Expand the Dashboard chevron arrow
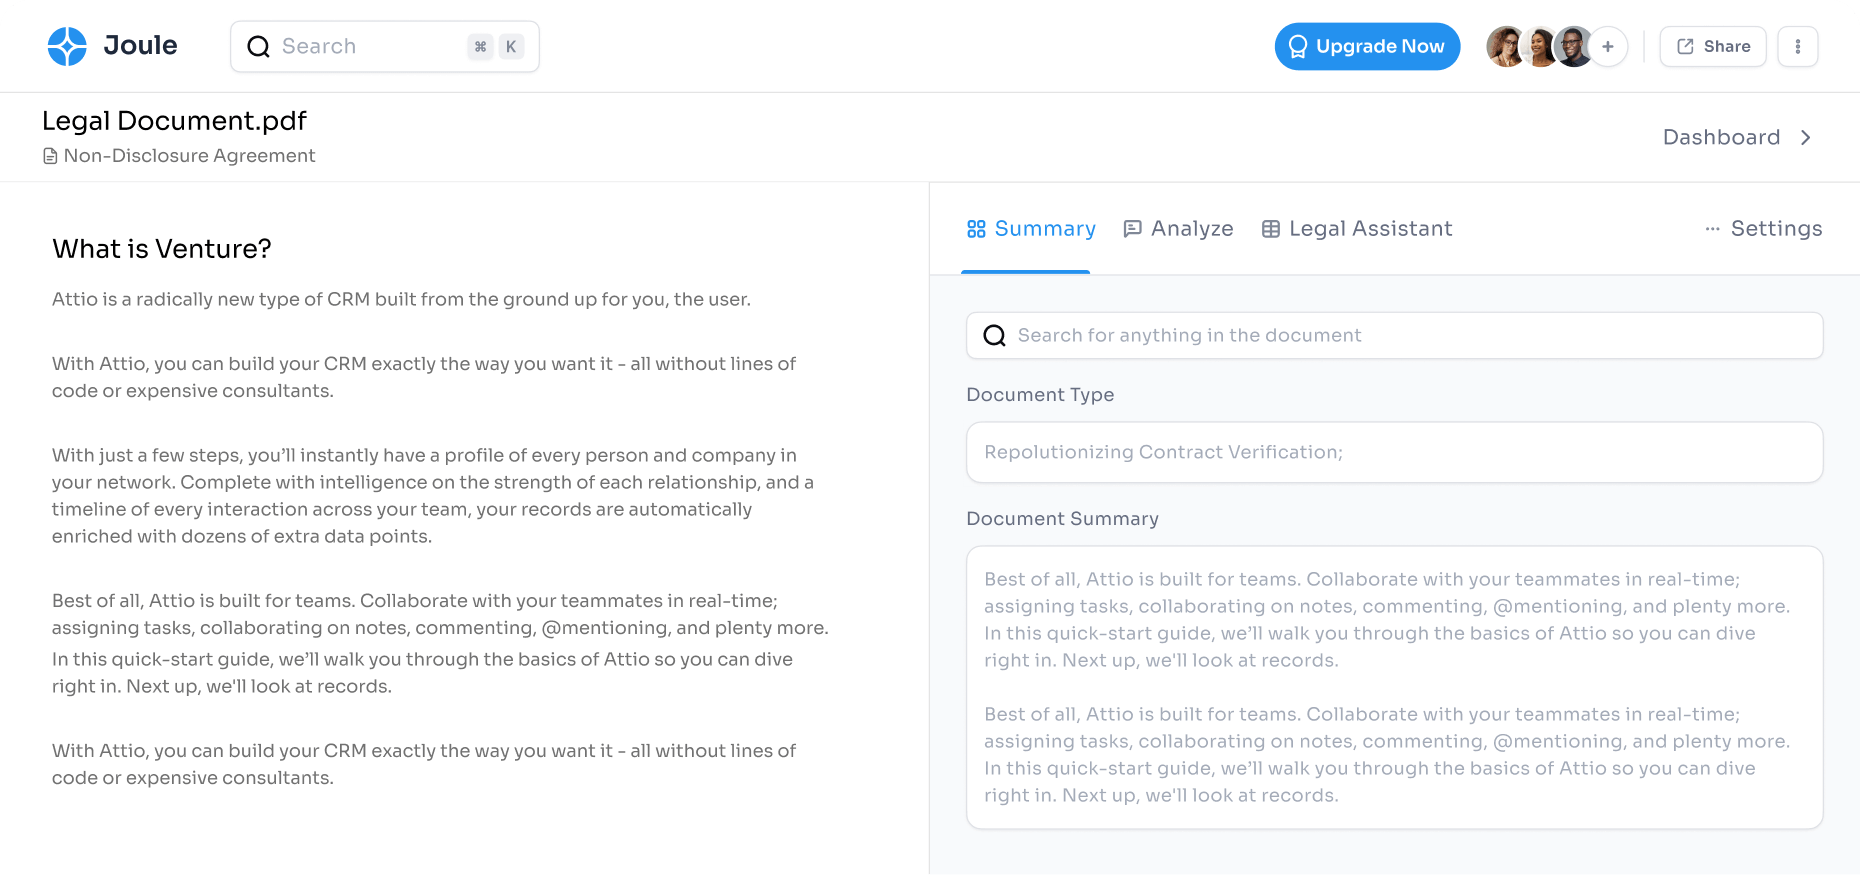1860x875 pixels. pyautogui.click(x=1805, y=138)
